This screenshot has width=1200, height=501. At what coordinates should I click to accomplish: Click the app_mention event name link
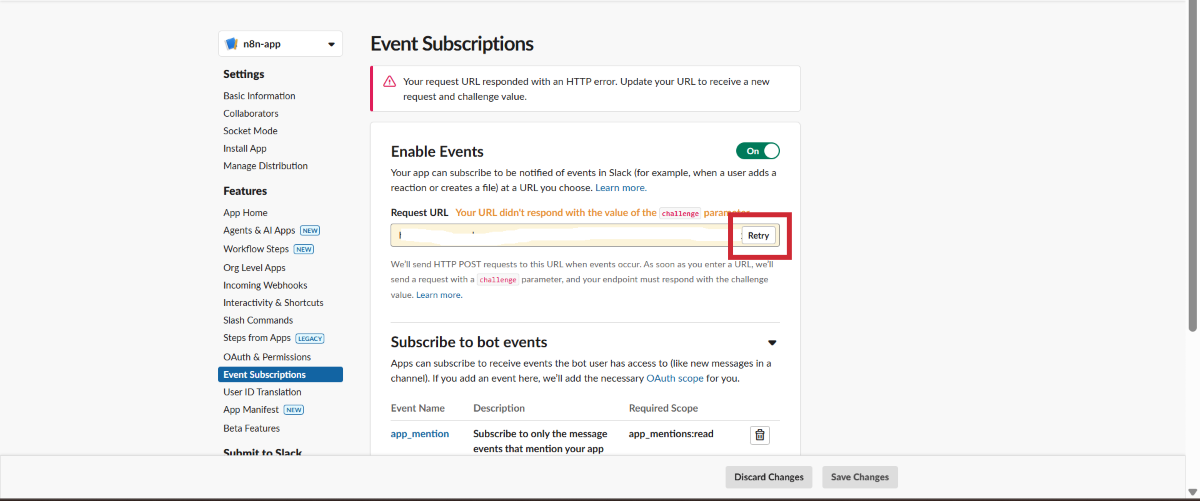coord(419,434)
